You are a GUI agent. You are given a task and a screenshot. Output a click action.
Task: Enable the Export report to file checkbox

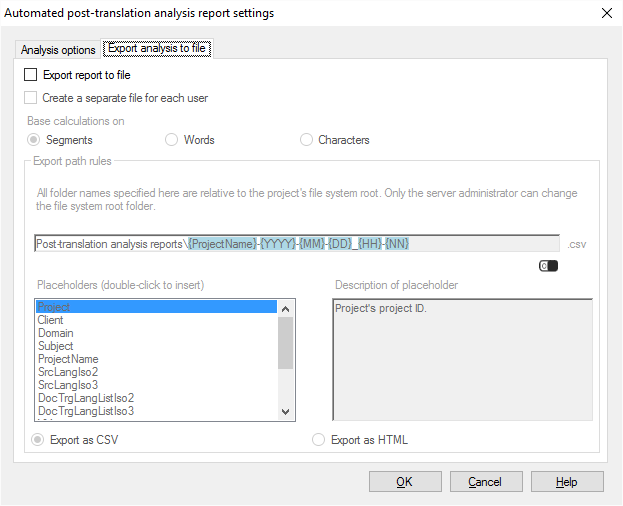[31, 75]
